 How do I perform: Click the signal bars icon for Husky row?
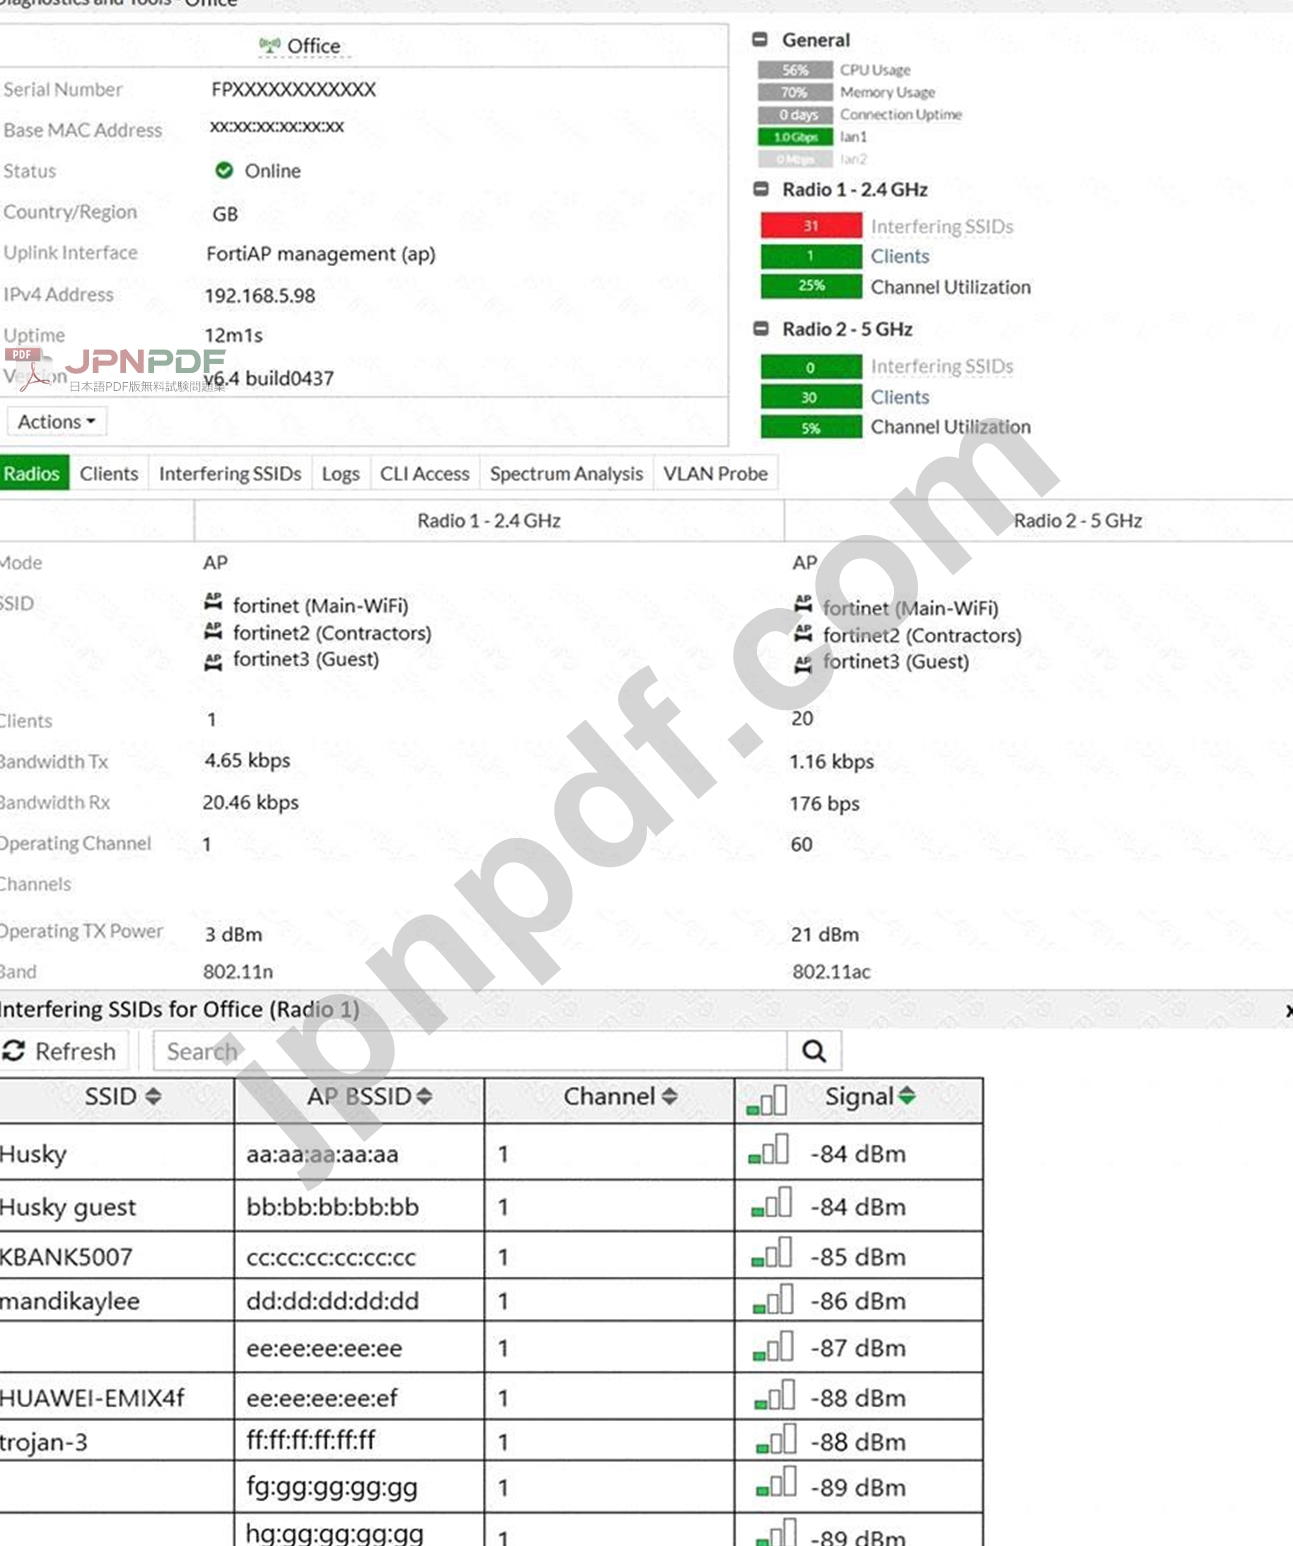tap(769, 1152)
